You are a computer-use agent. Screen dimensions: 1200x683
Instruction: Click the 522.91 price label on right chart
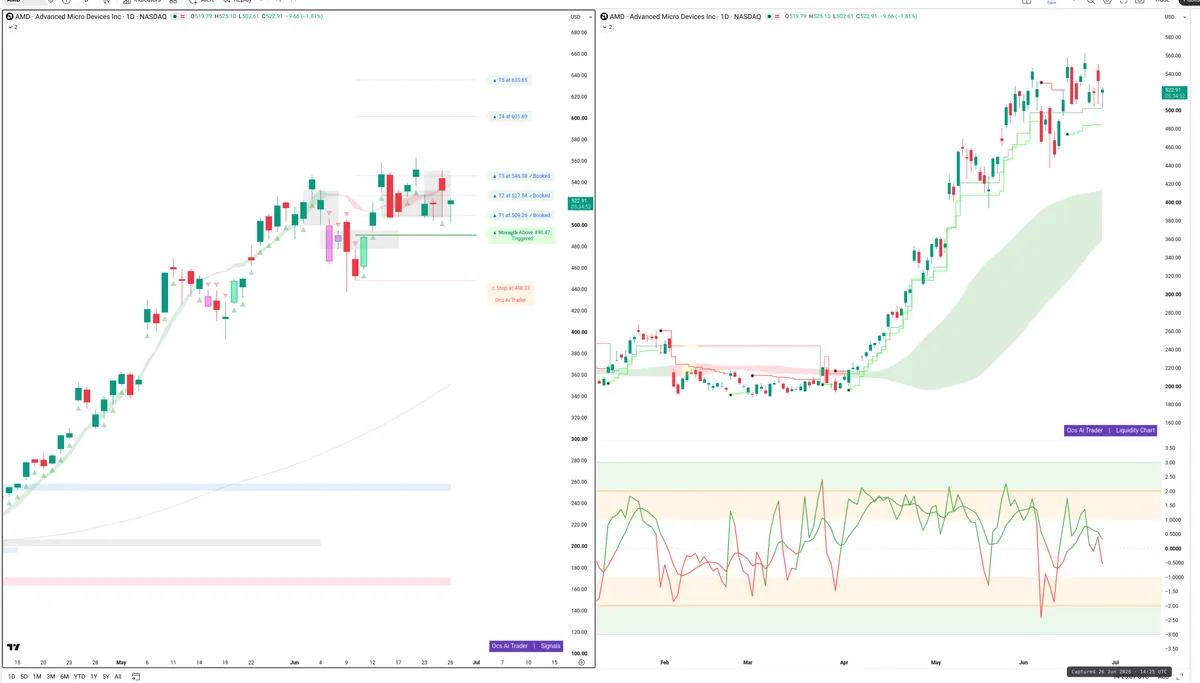pyautogui.click(x=1173, y=93)
